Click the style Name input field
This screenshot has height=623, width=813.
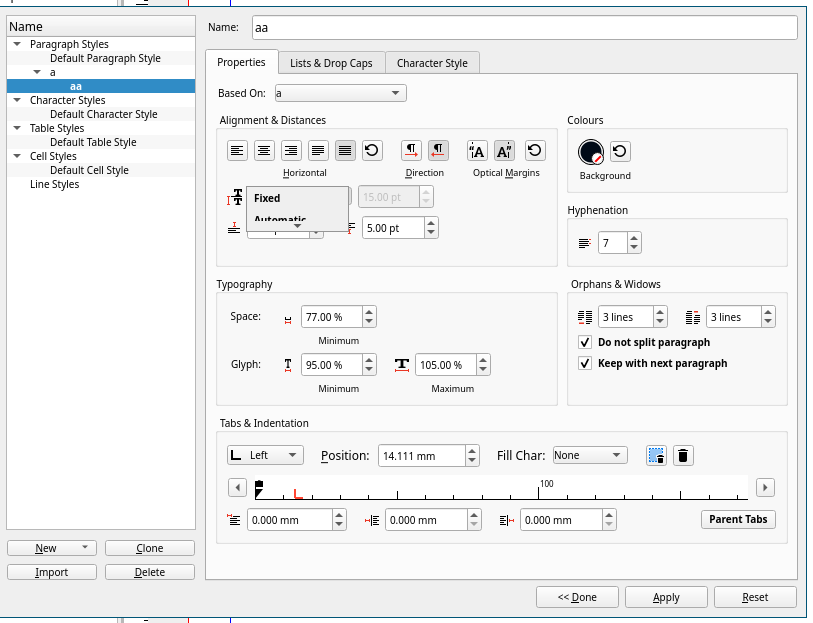523,28
